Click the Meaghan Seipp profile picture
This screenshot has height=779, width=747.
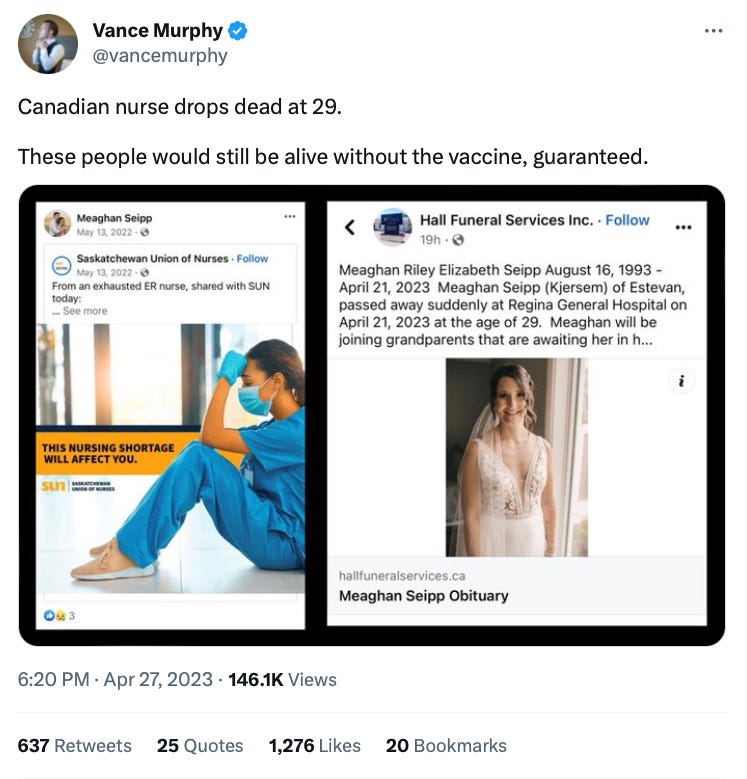pos(58,223)
